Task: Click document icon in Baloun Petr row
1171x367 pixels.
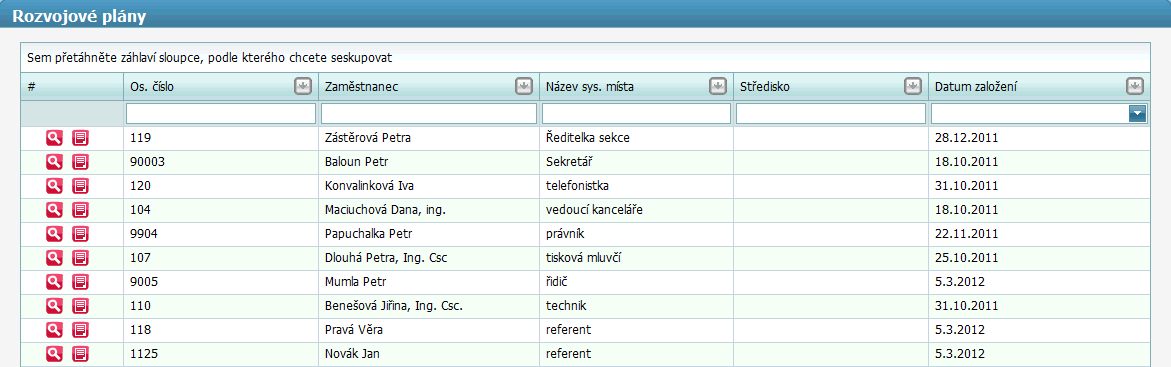Action: [x=80, y=162]
